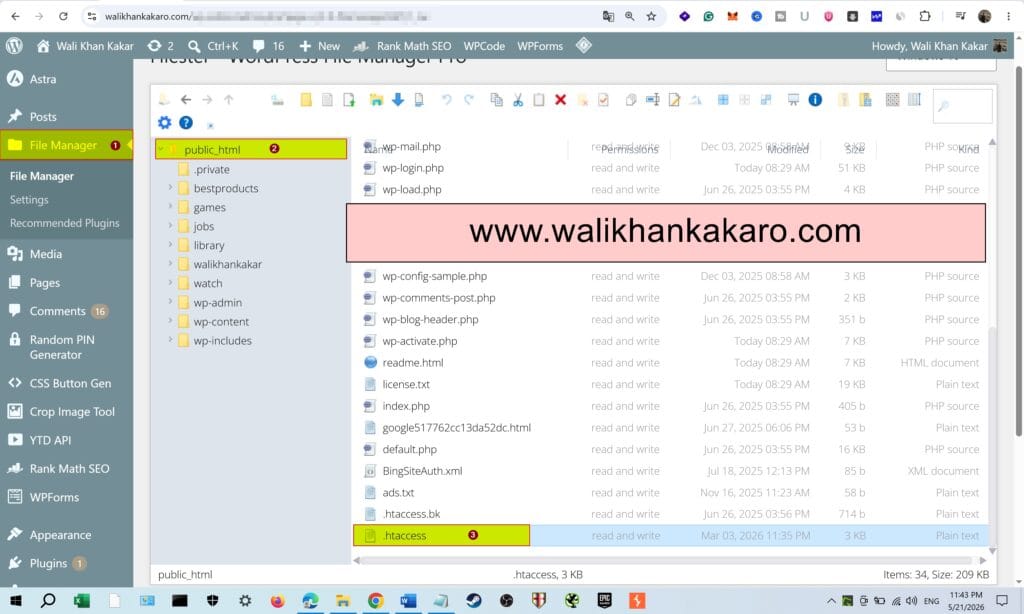This screenshot has height=614, width=1024.
Task: Click the Undo icon in file manager toolbar
Action: [446, 99]
